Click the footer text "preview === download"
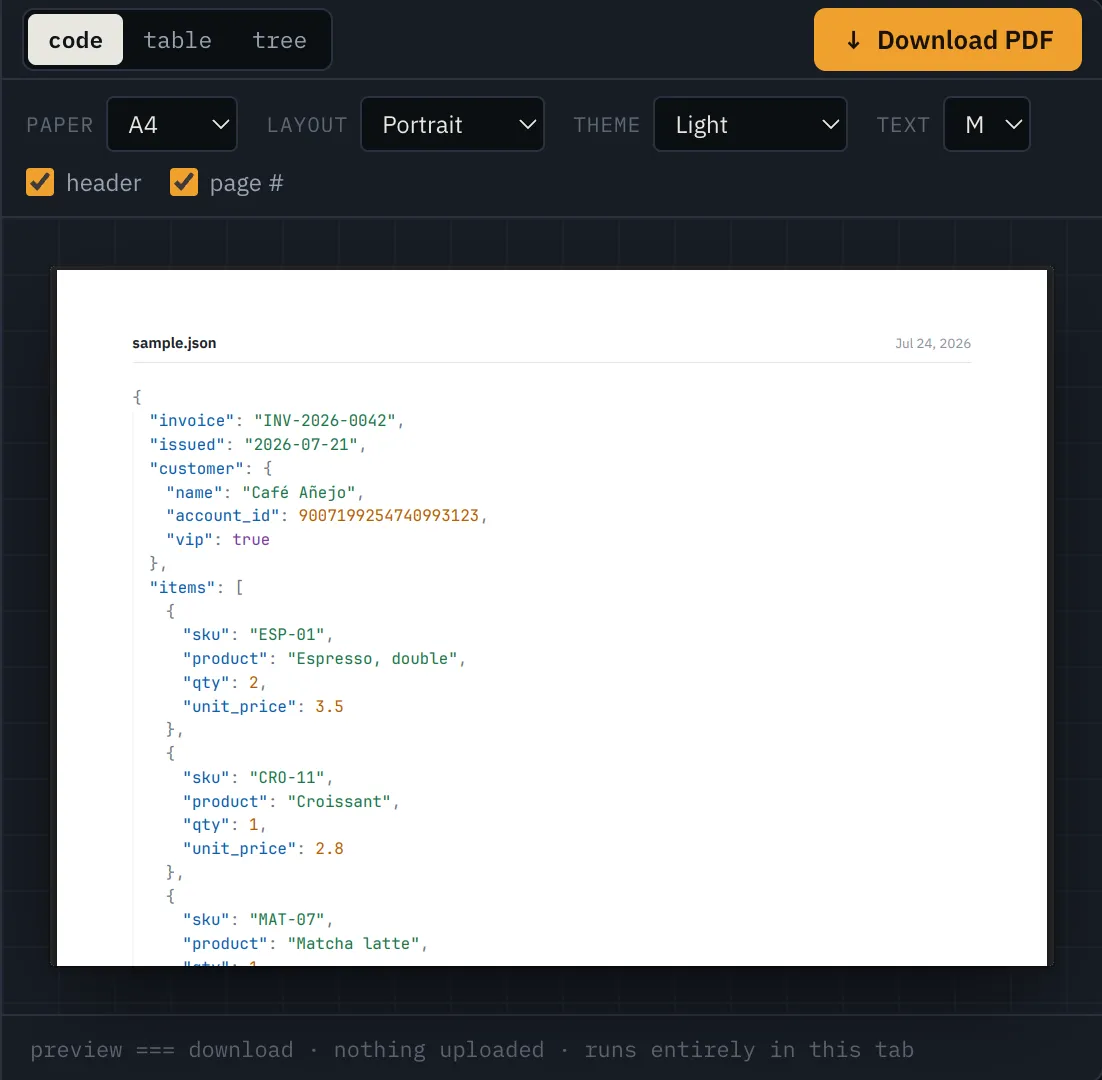The image size is (1102, 1080). [x=162, y=1050]
